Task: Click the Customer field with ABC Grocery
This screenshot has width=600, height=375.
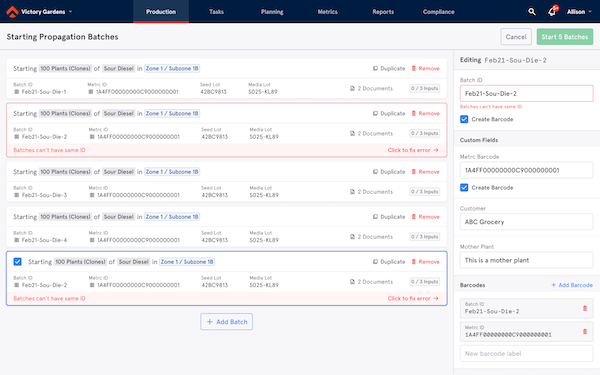Action: pyautogui.click(x=527, y=222)
